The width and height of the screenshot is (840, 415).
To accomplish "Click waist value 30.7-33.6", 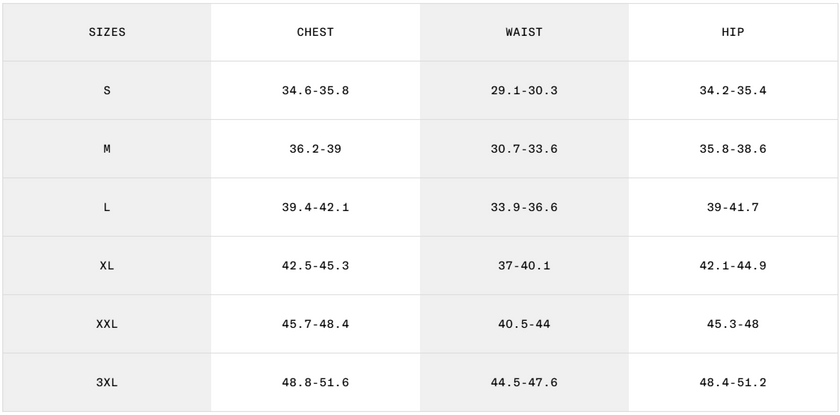I will (524, 149).
